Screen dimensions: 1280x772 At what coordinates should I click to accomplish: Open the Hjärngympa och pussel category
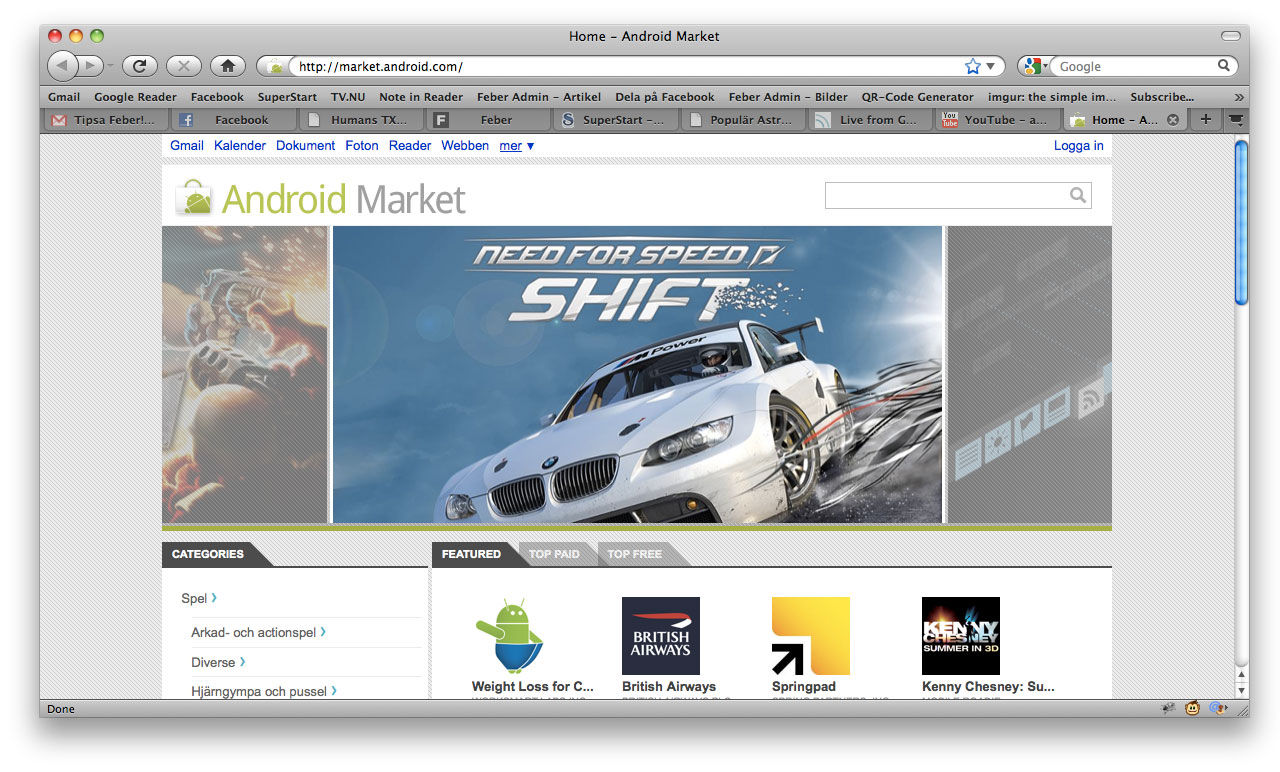click(264, 691)
